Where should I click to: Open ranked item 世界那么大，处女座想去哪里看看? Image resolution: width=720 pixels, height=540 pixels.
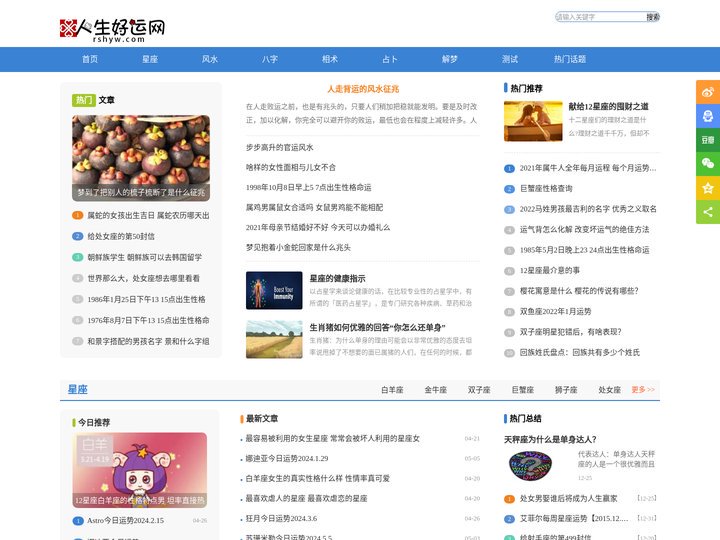[x=143, y=278]
